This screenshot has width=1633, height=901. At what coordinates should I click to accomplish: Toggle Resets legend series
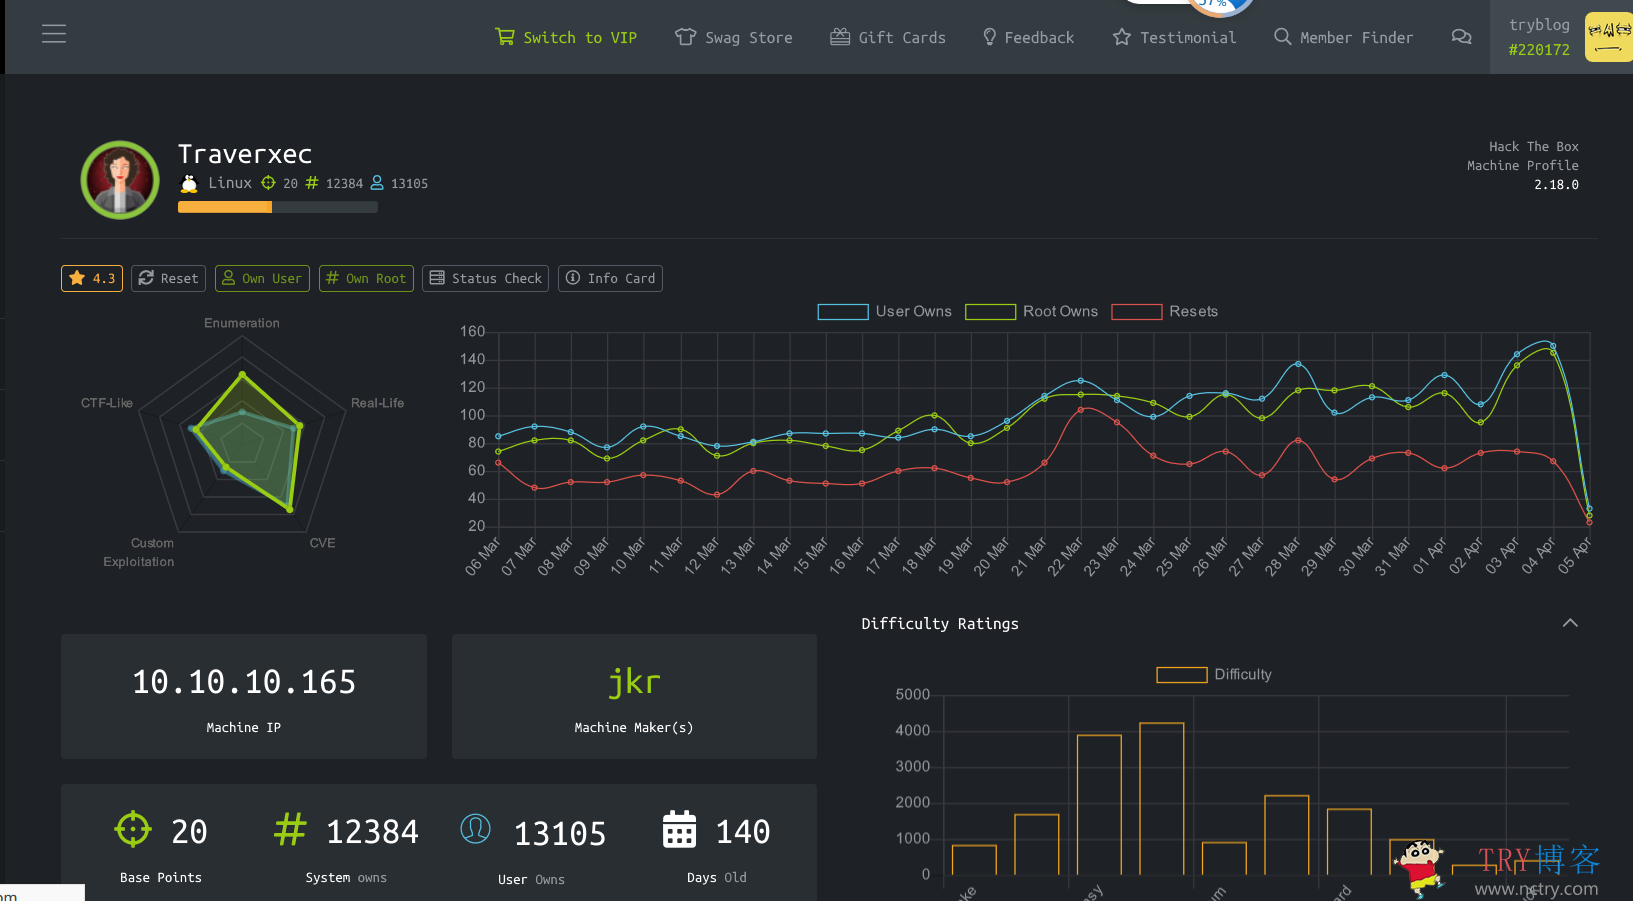1165,311
